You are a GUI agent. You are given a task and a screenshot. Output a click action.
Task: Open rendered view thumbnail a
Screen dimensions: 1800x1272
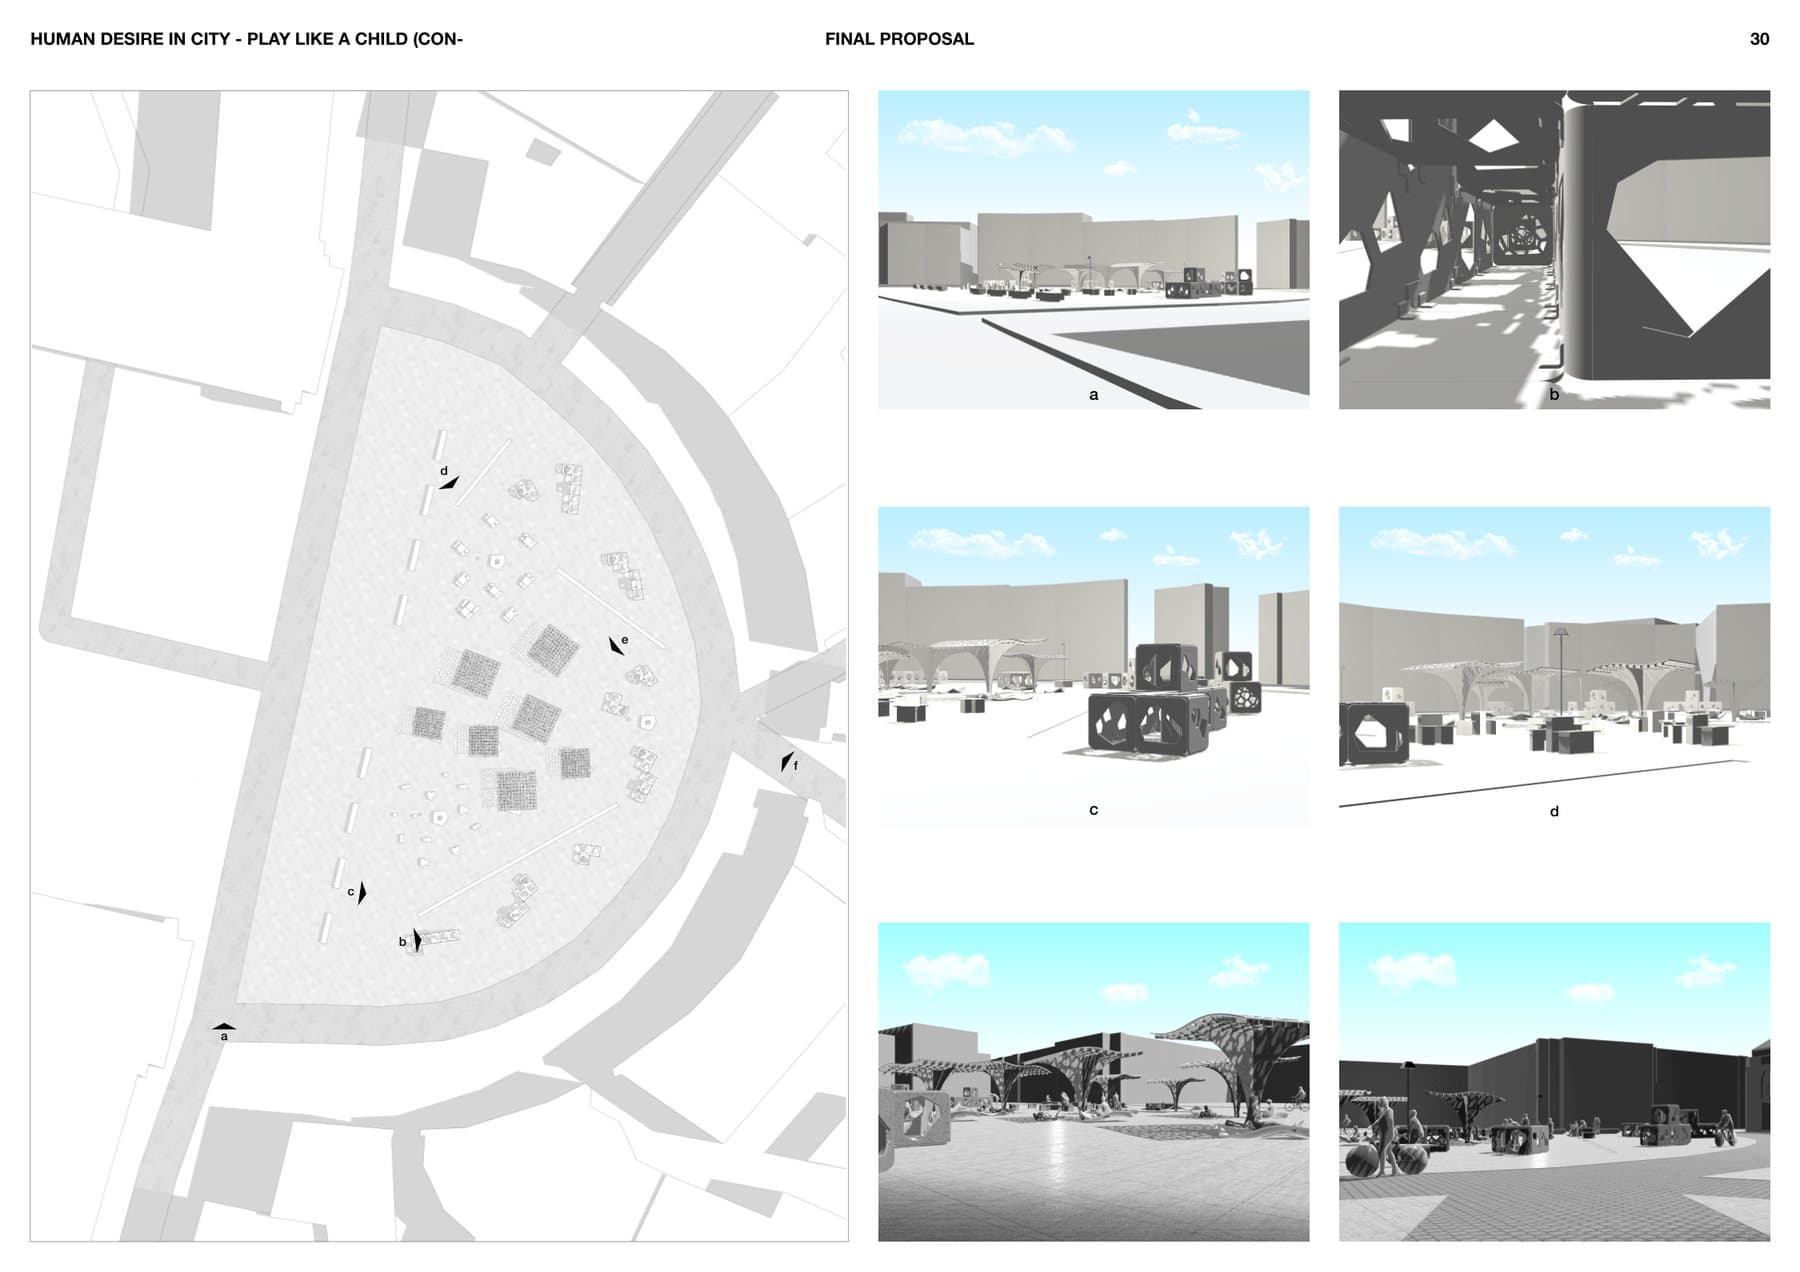1093,249
